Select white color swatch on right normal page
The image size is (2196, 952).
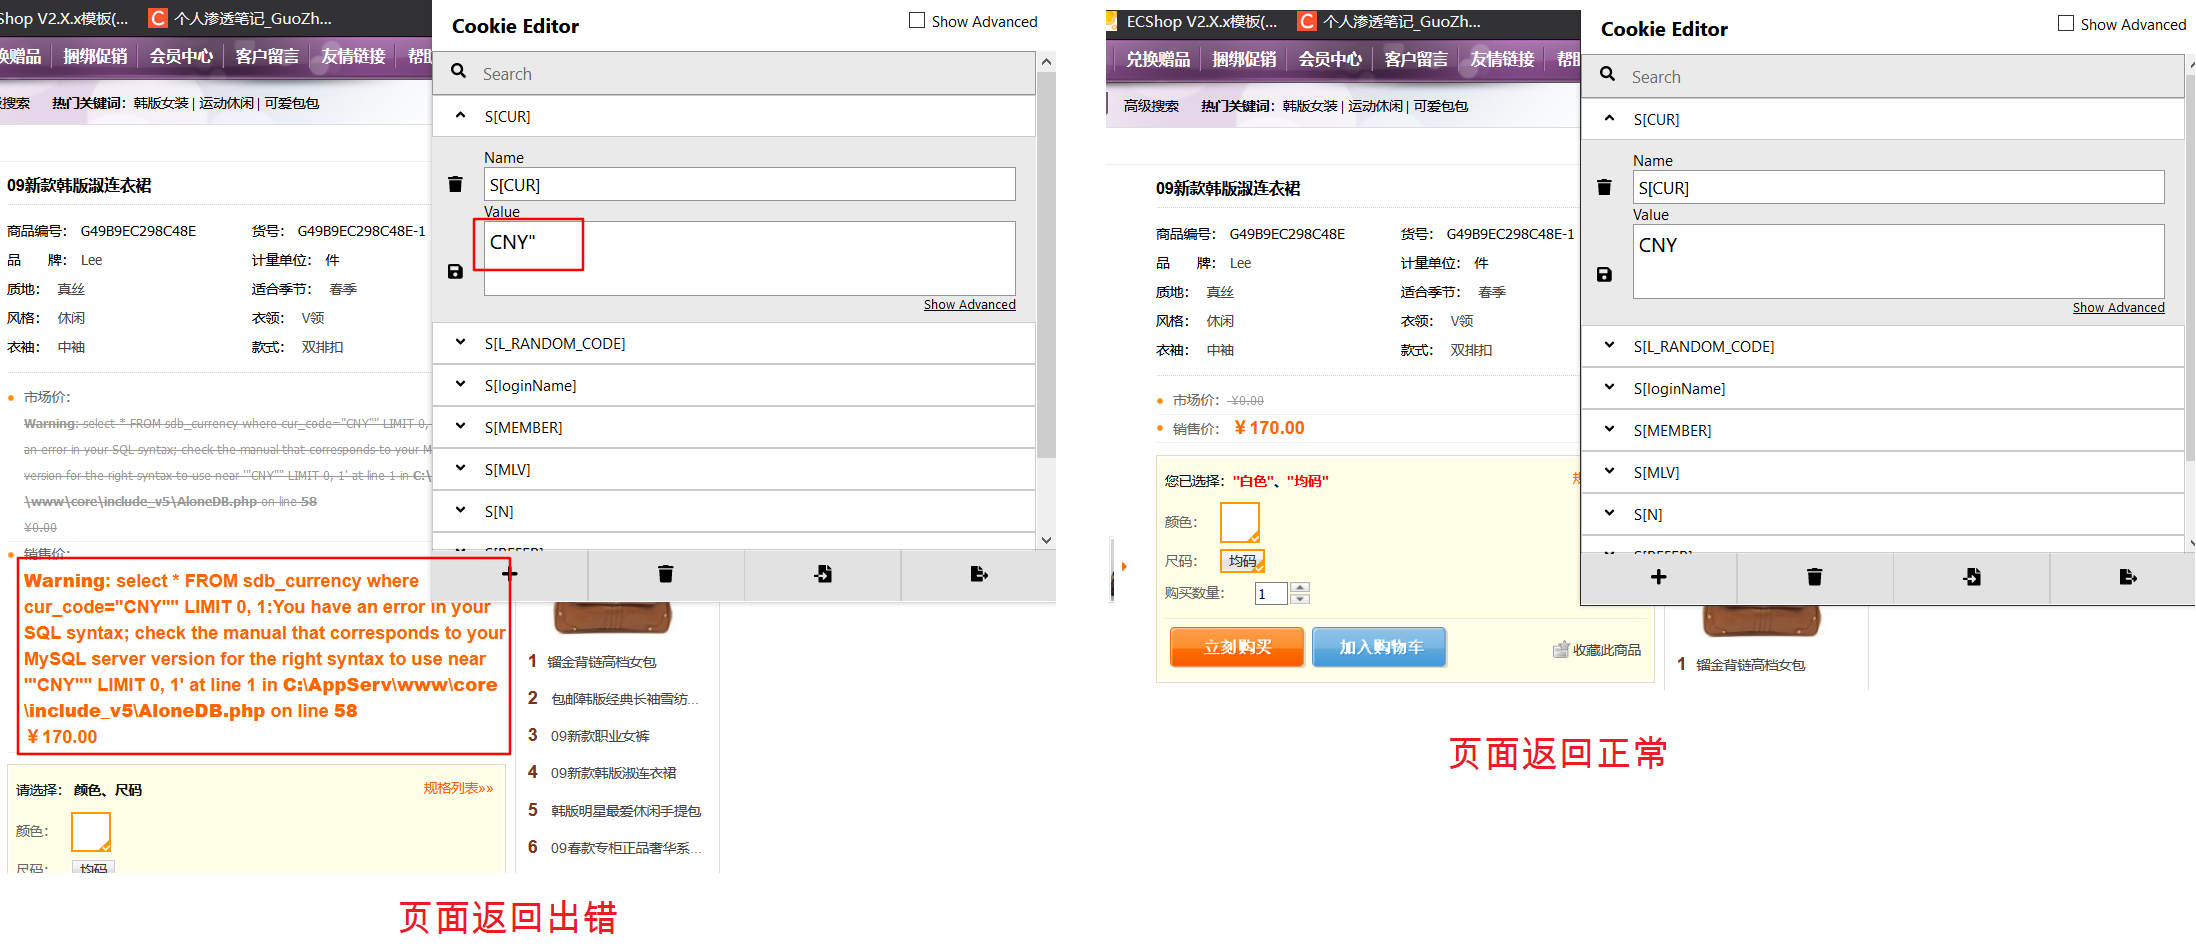tap(1240, 523)
